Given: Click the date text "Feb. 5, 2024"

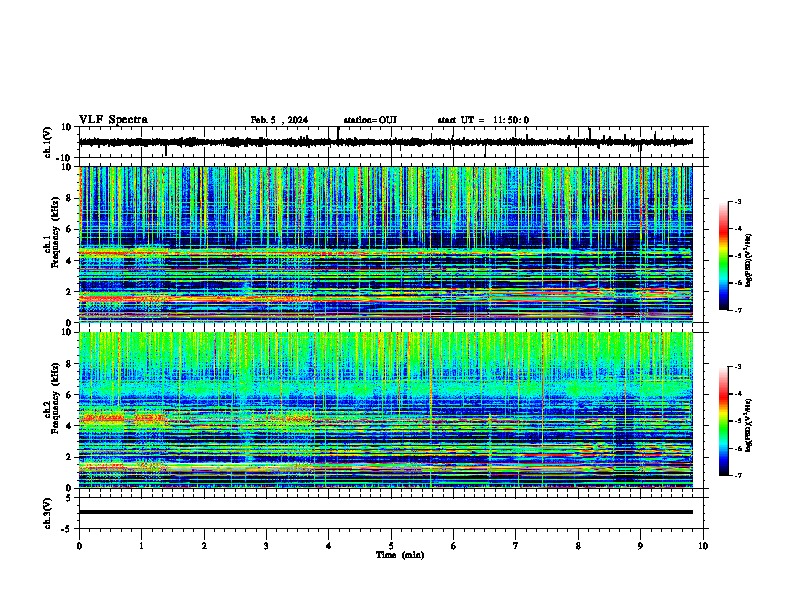Looking at the screenshot, I should (279, 120).
